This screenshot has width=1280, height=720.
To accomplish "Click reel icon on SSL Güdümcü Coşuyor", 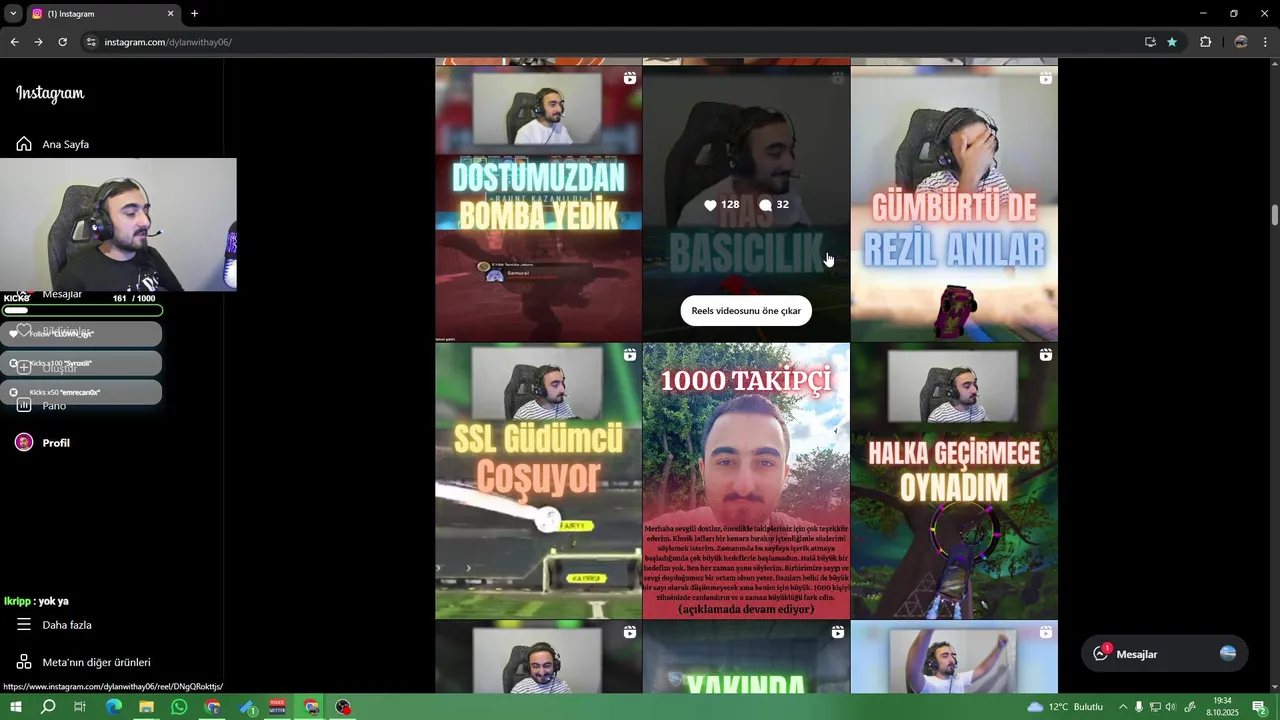I will pos(630,355).
